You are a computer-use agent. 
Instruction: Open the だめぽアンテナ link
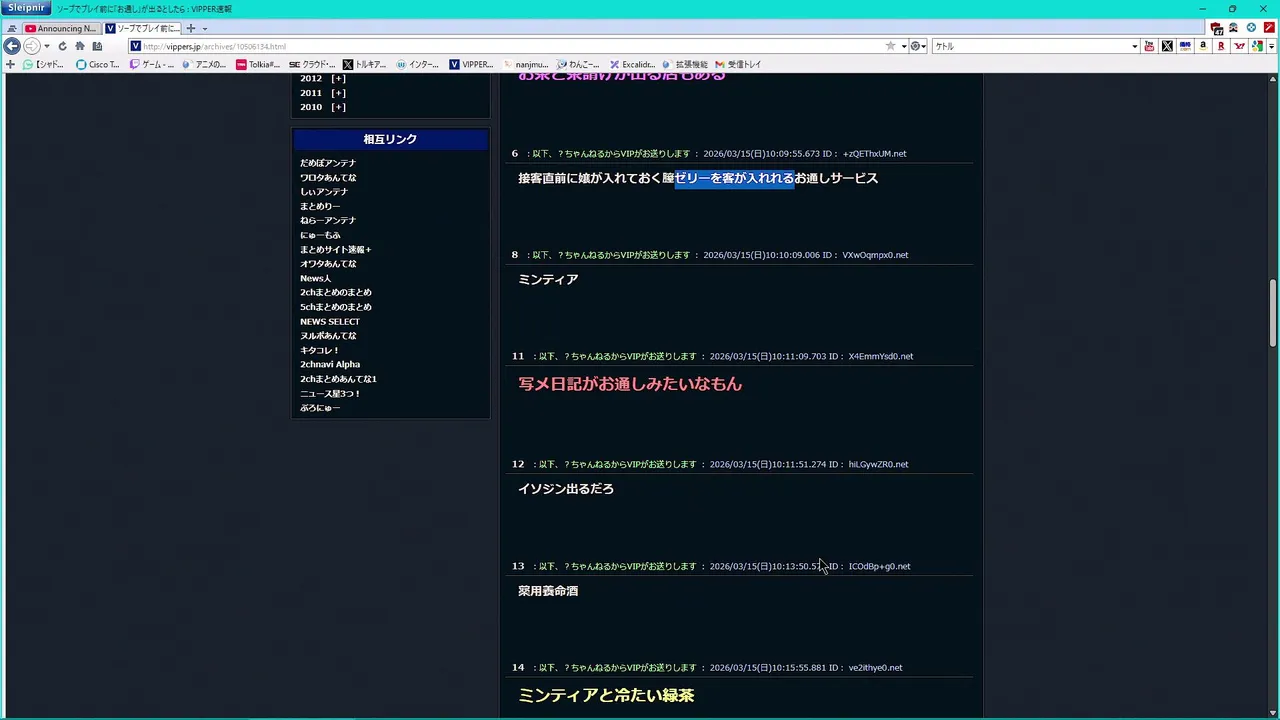328,163
